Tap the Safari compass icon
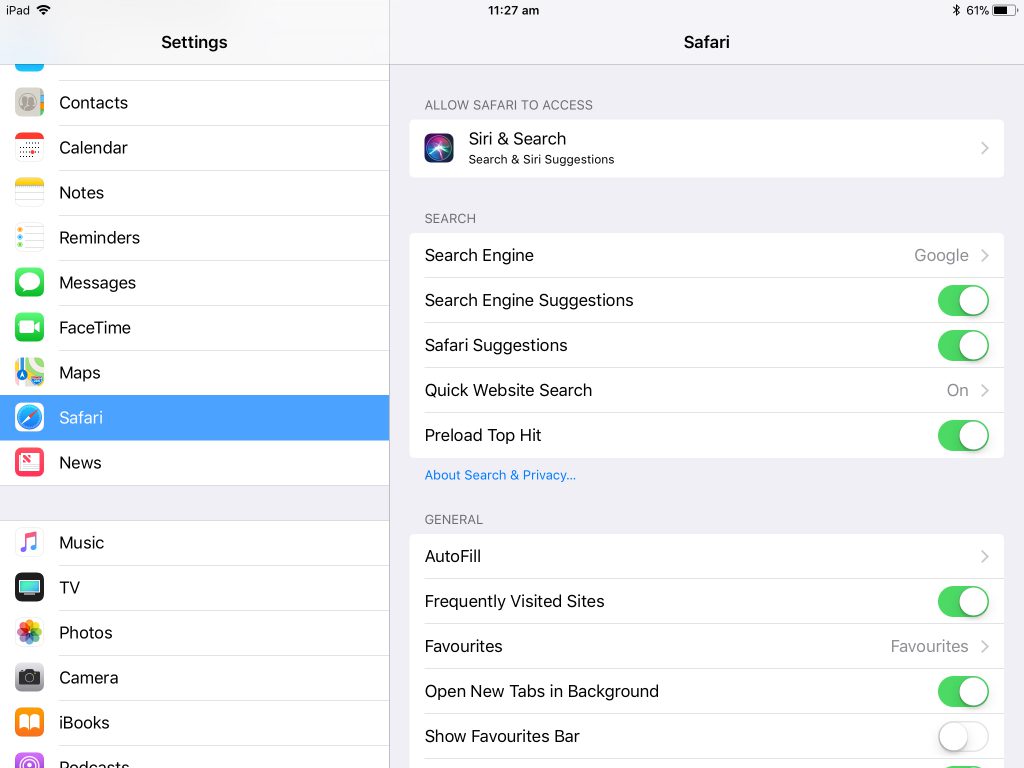The height and width of the screenshot is (768, 1024). coord(29,418)
